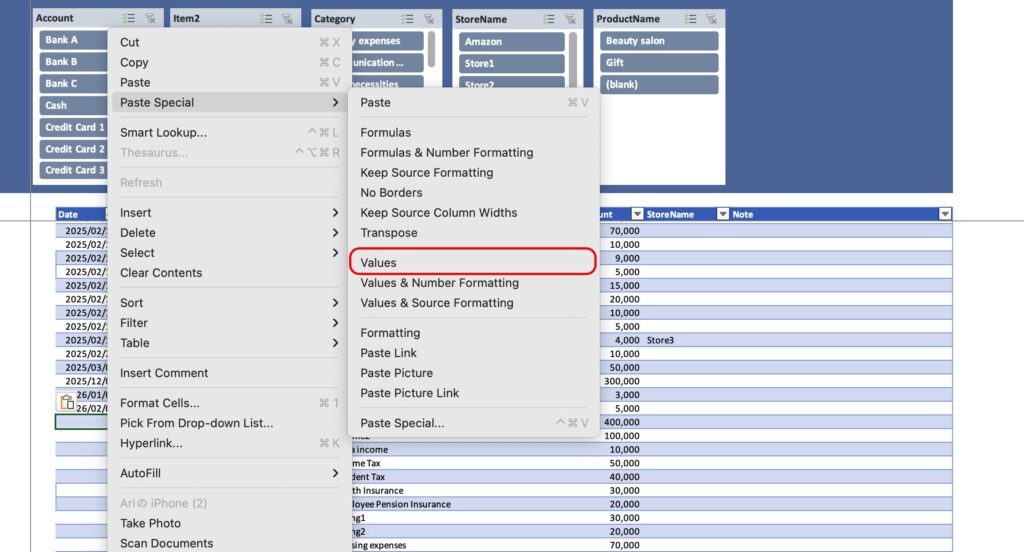Clear the filter on the Account slicer

[x=150, y=18]
